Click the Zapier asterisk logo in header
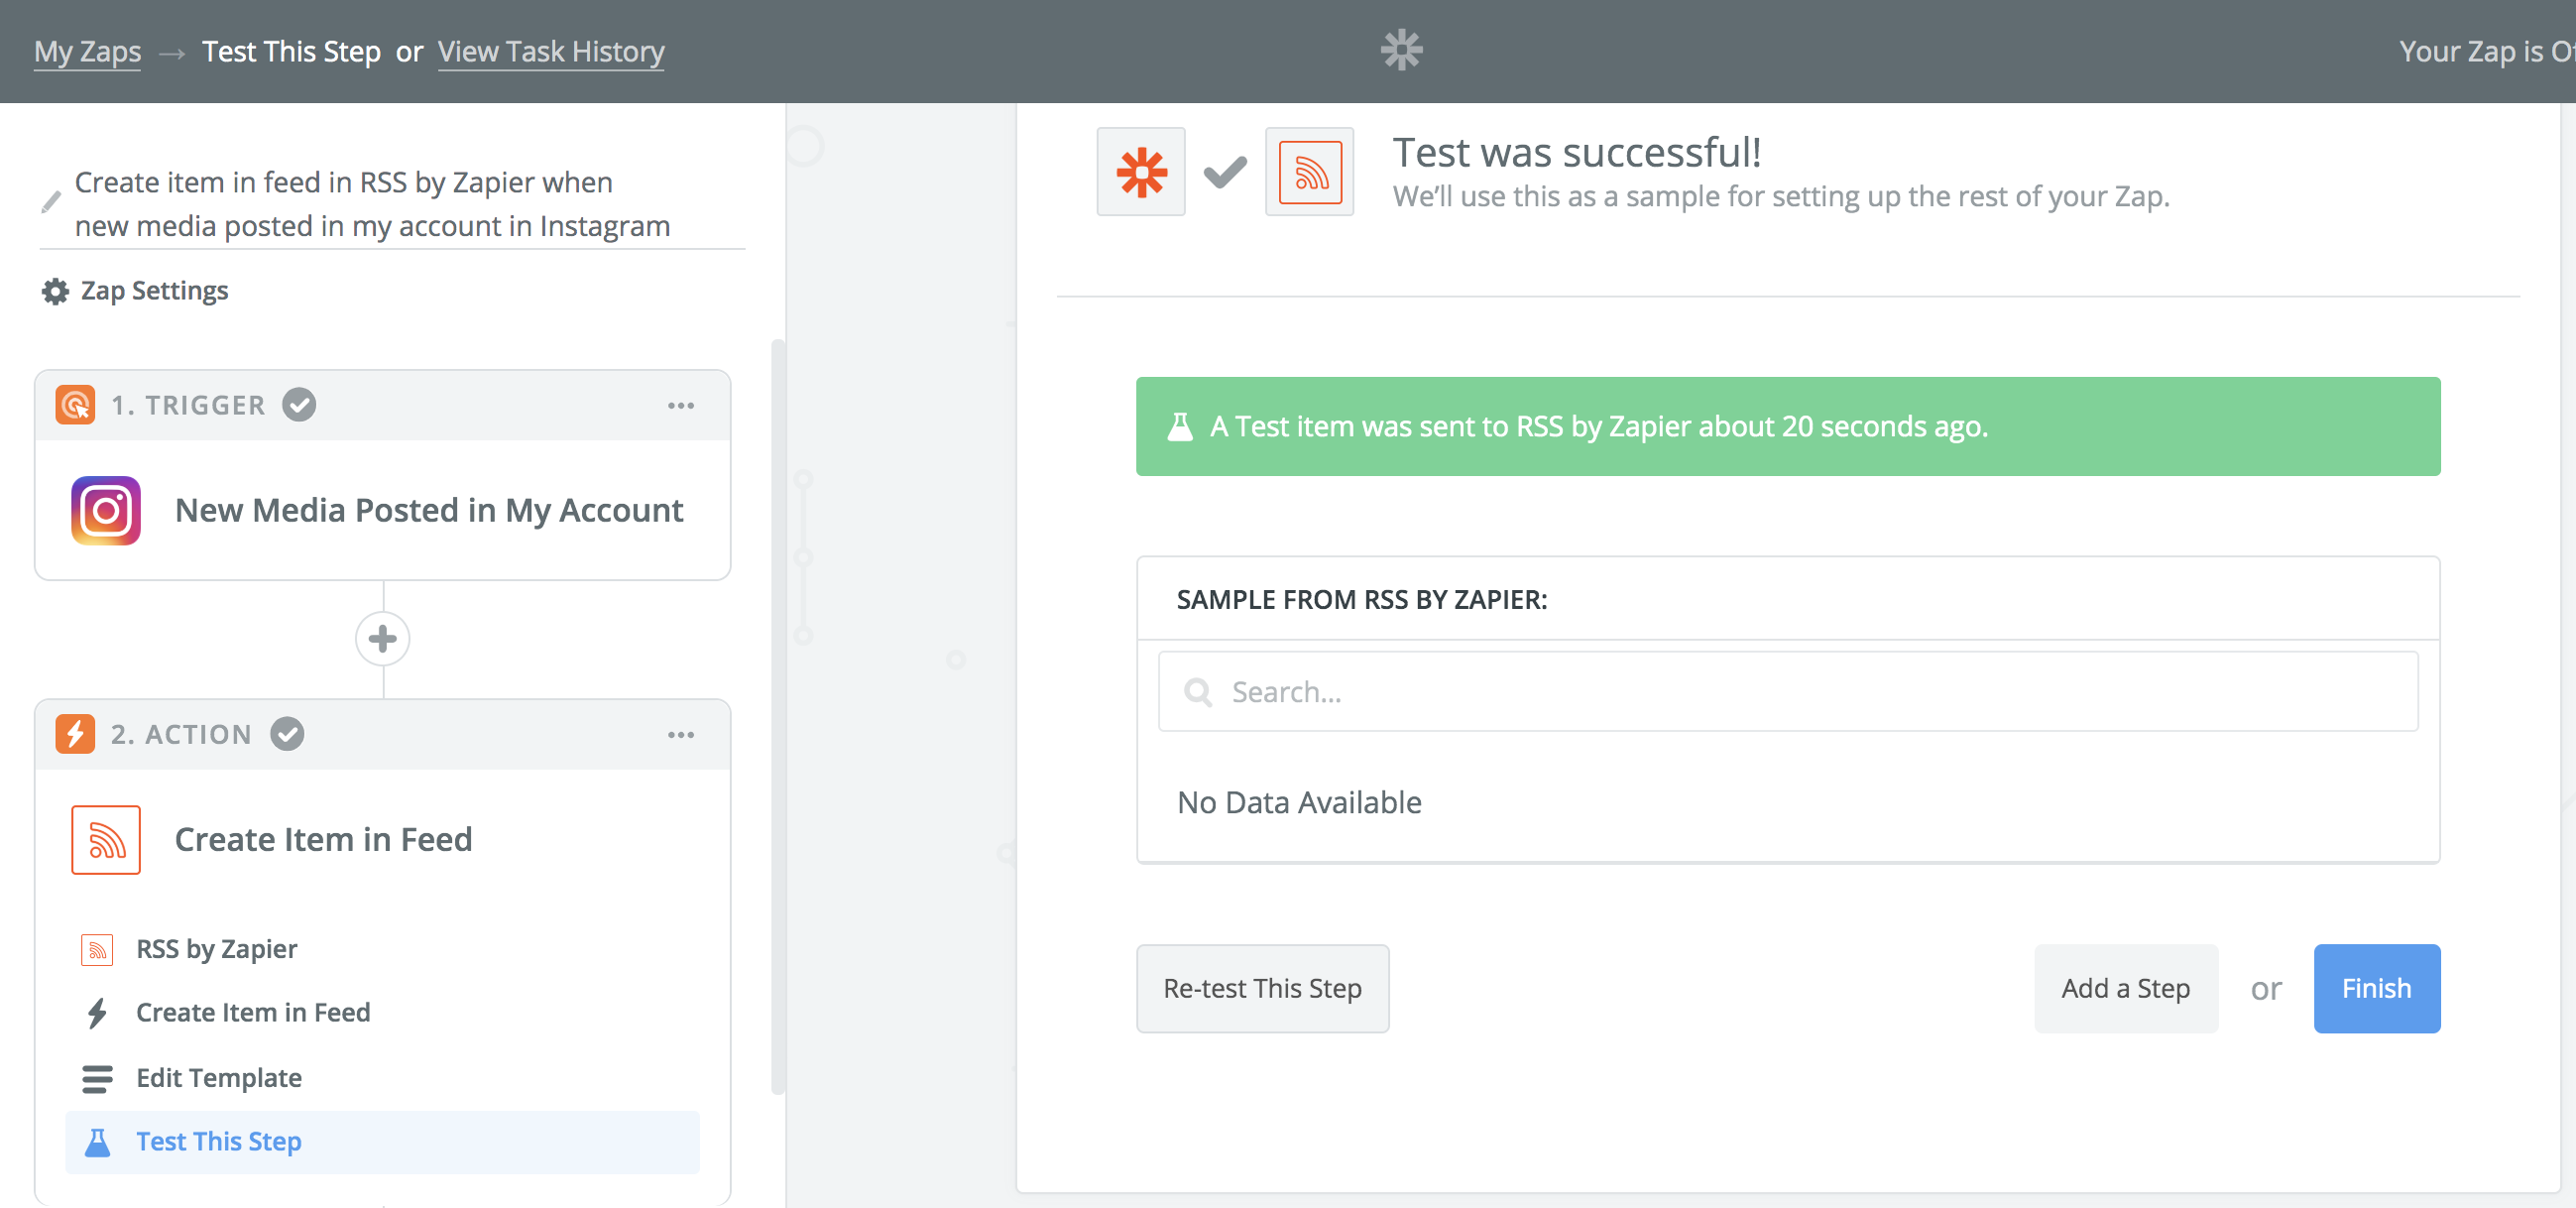Screen dimensions: 2576x1208 click(x=1401, y=50)
